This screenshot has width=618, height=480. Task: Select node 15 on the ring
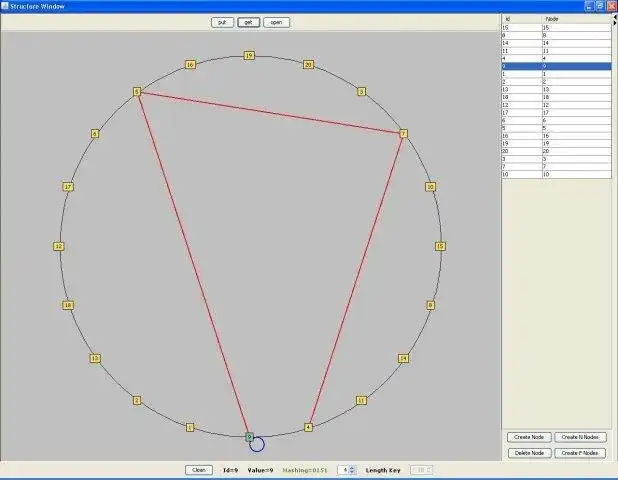[x=439, y=246]
